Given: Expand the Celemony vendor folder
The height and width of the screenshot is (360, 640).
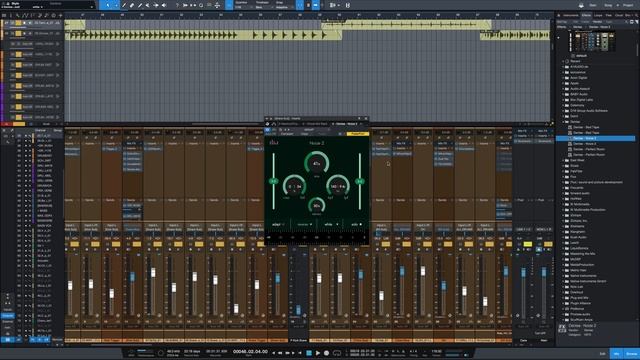Looking at the screenshot, I should (x=564, y=105).
